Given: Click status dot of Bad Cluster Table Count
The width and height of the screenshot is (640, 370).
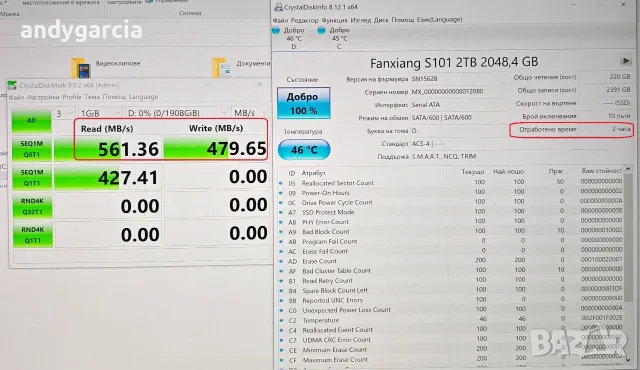Looking at the screenshot, I should pyautogui.click(x=281, y=271).
